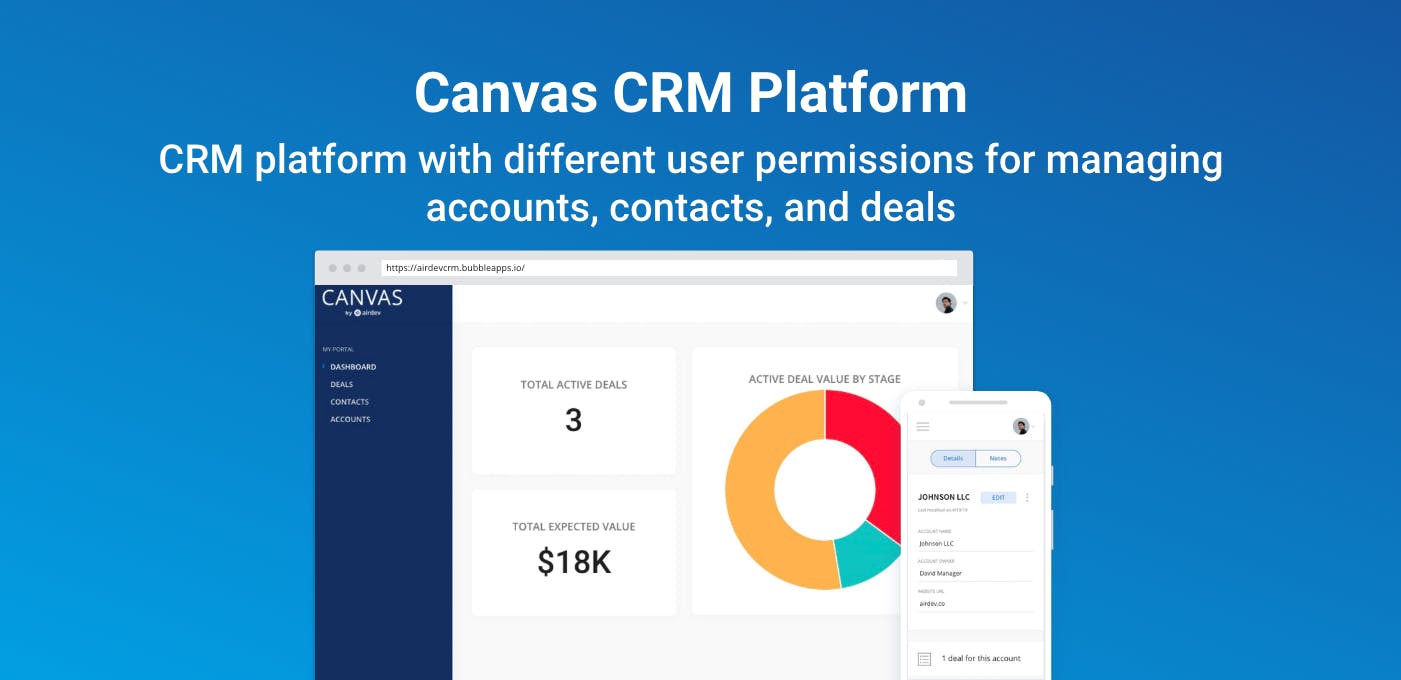Click the '1 deal for this account' row
This screenshot has height=680, width=1401.
click(980, 658)
